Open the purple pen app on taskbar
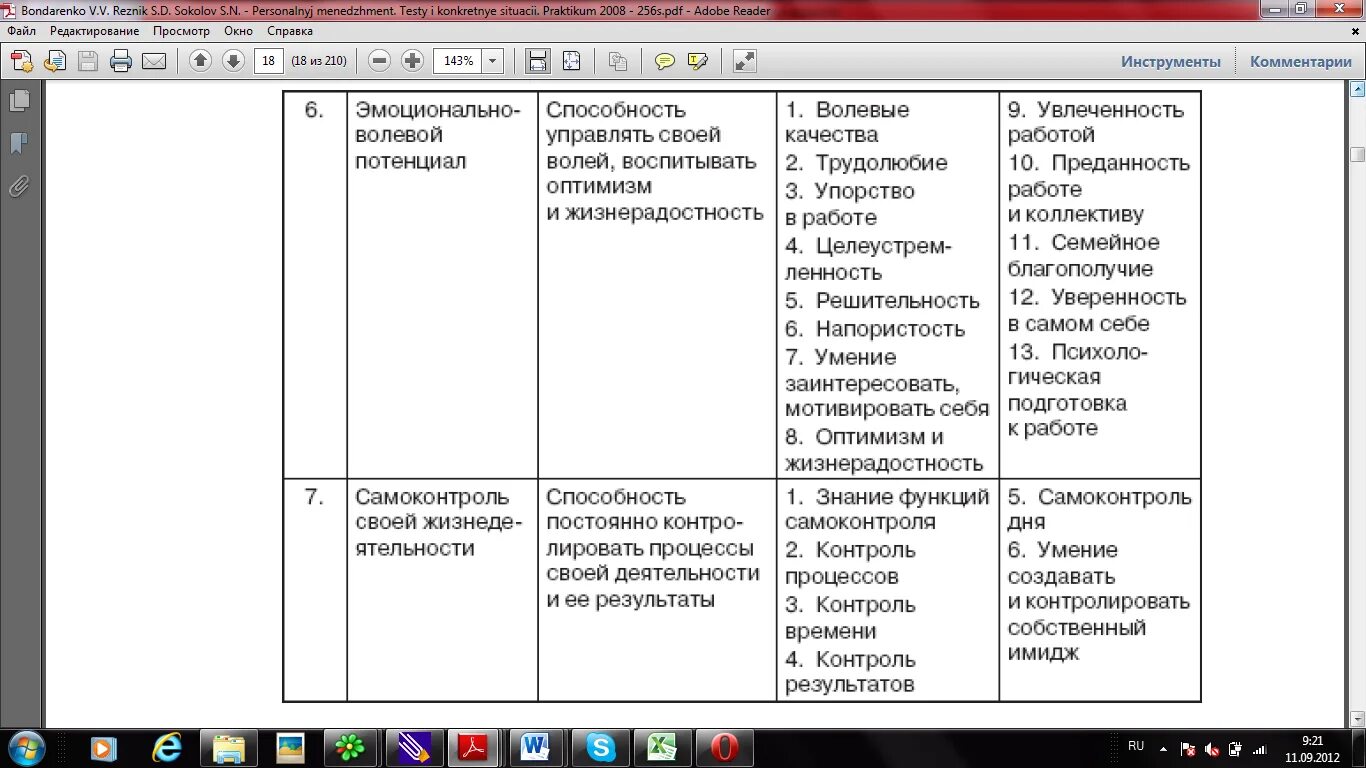The height and width of the screenshot is (768, 1366). pos(414,748)
